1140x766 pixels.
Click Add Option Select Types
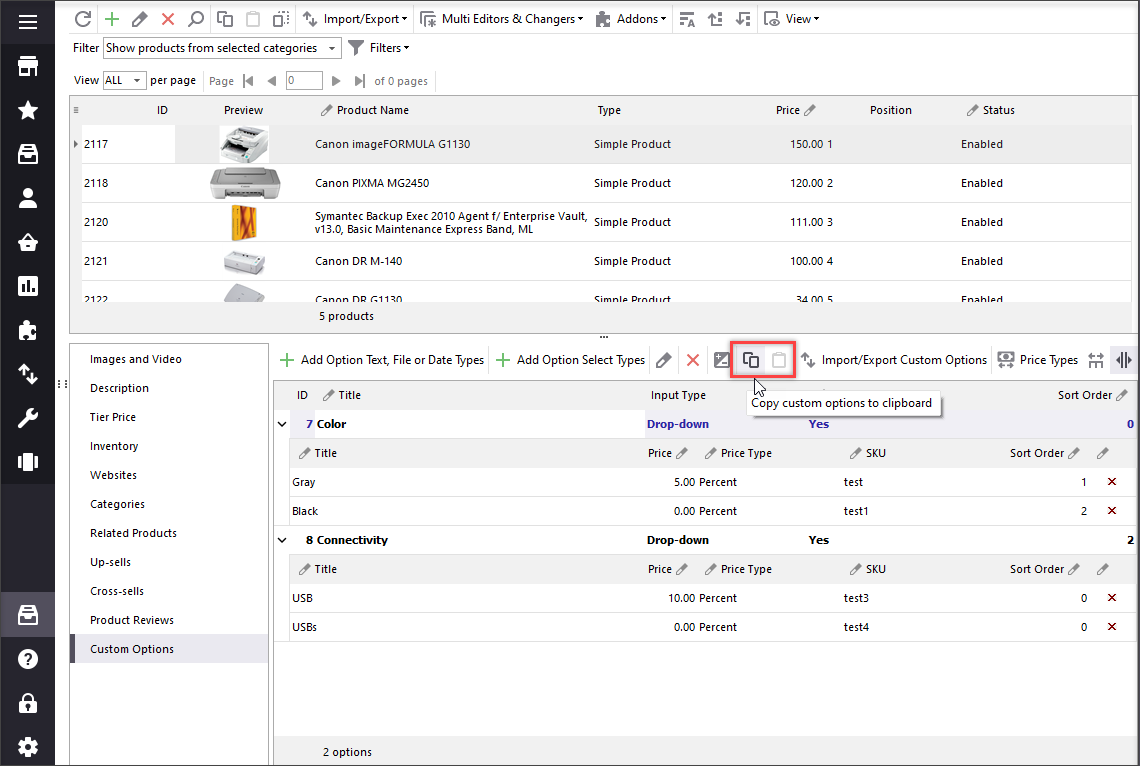tap(570, 360)
